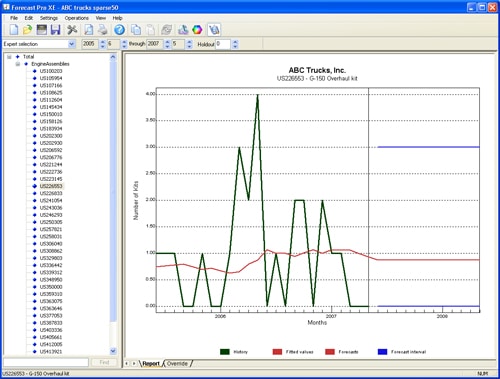Click the print preview icon

[89, 30]
